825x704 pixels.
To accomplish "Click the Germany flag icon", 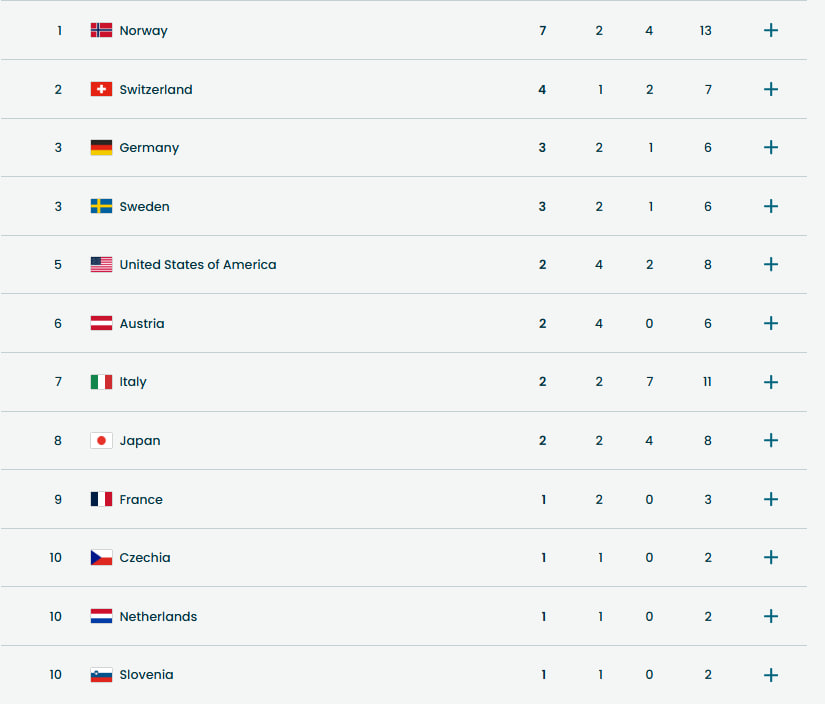I will [x=101, y=147].
